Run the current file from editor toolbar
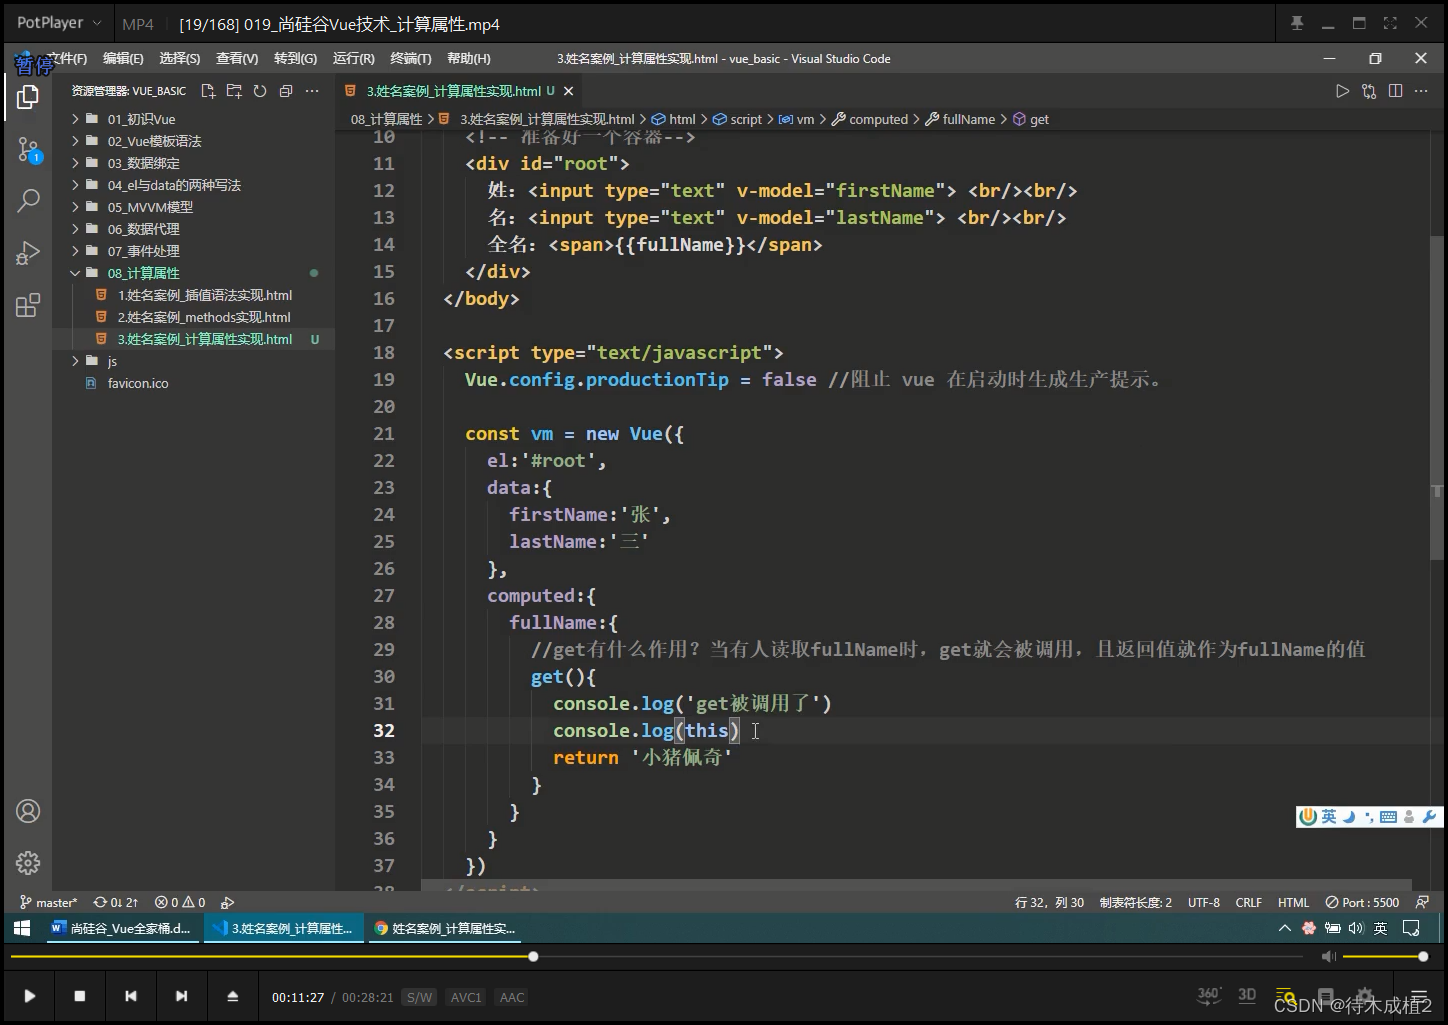Screen dimensions: 1448x1025 1342,91
